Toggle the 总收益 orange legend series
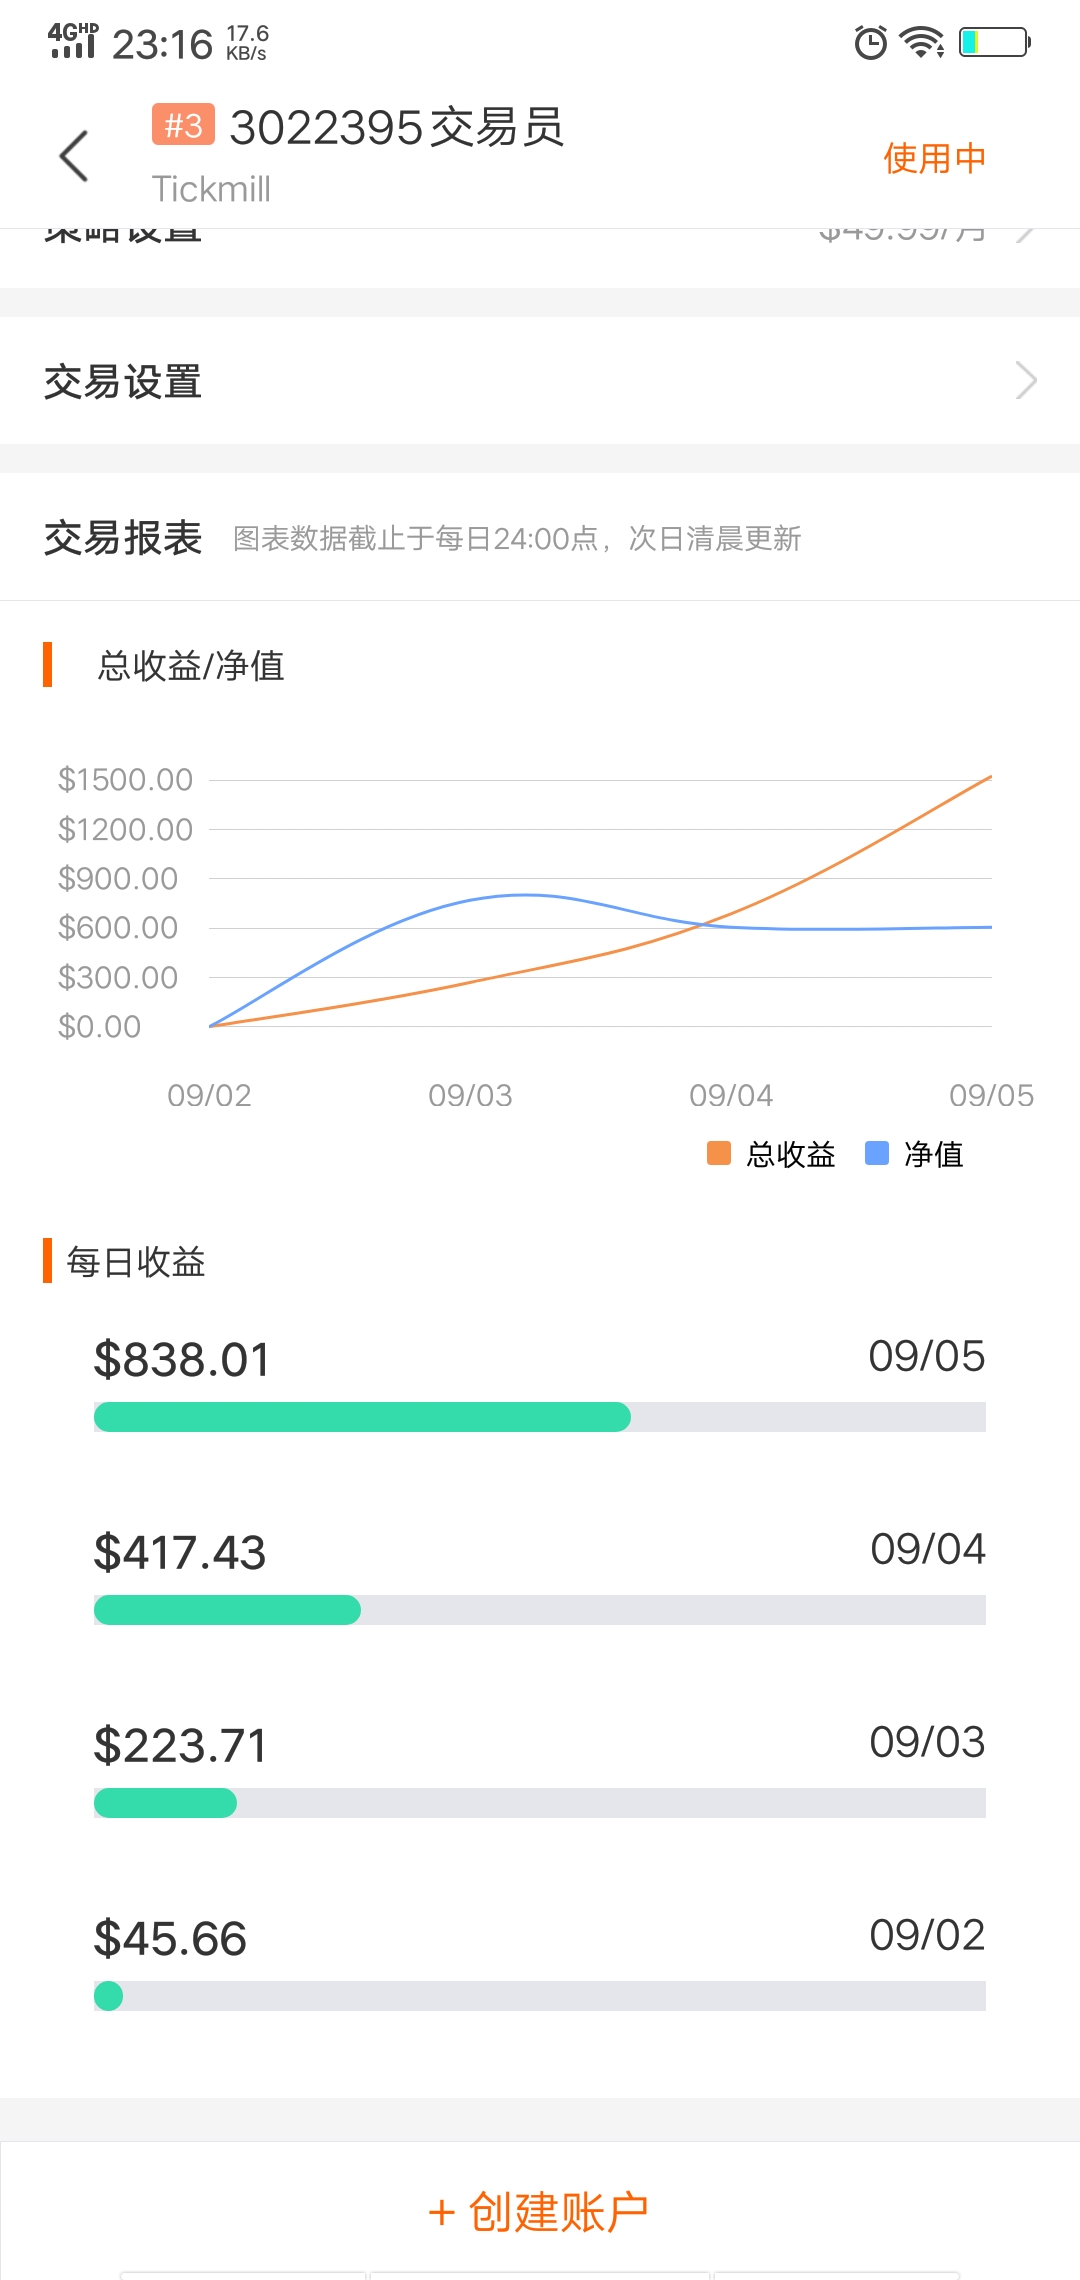 point(770,1154)
